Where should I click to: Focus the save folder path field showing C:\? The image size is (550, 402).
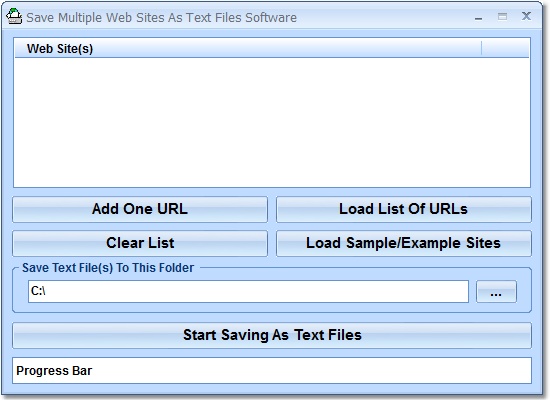[248, 291]
